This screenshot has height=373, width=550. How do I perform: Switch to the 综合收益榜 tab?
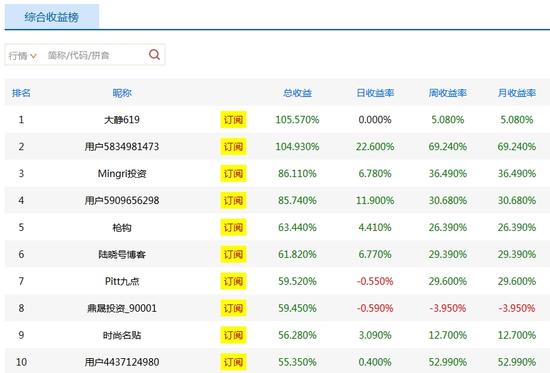coord(52,17)
